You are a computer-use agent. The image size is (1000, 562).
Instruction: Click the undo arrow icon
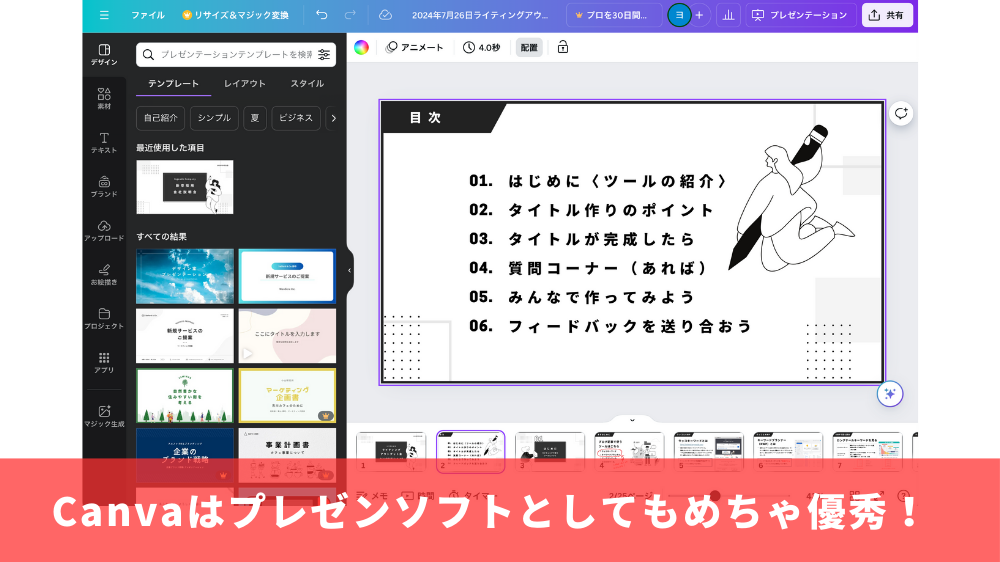(x=321, y=15)
